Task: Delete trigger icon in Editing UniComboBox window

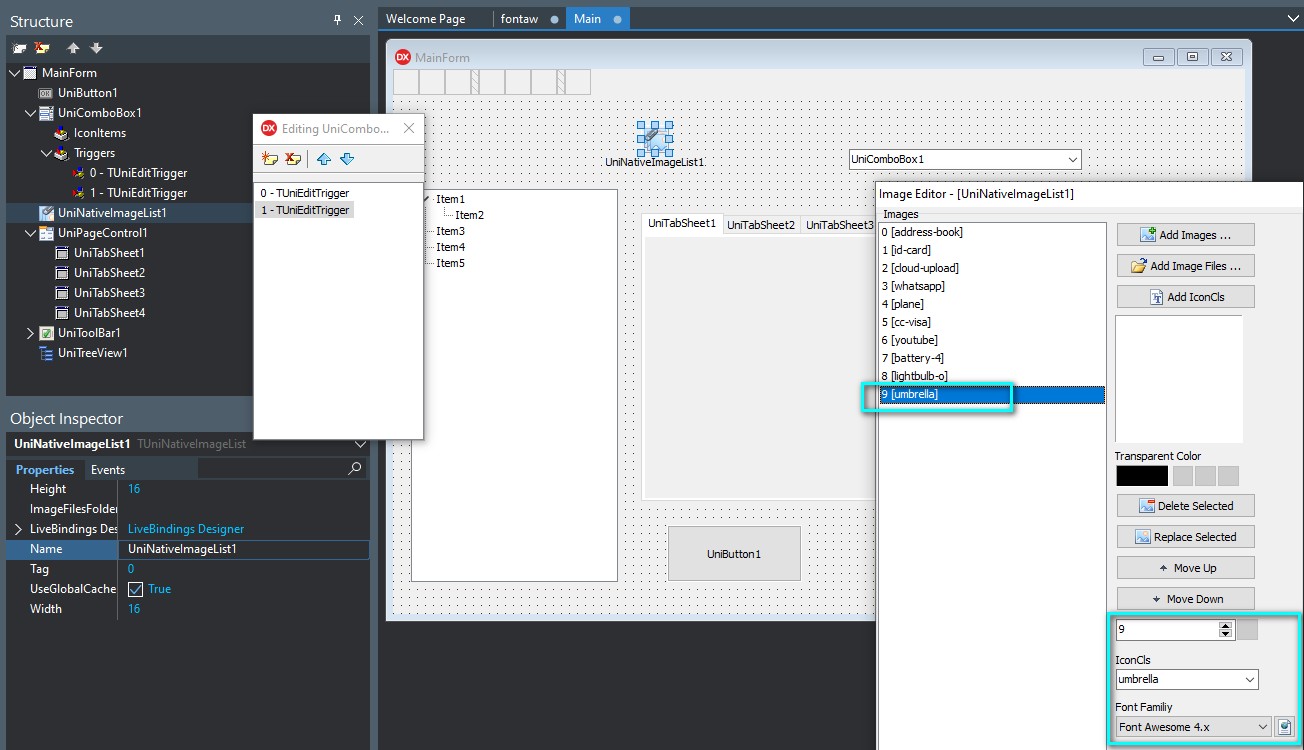Action: tap(293, 159)
